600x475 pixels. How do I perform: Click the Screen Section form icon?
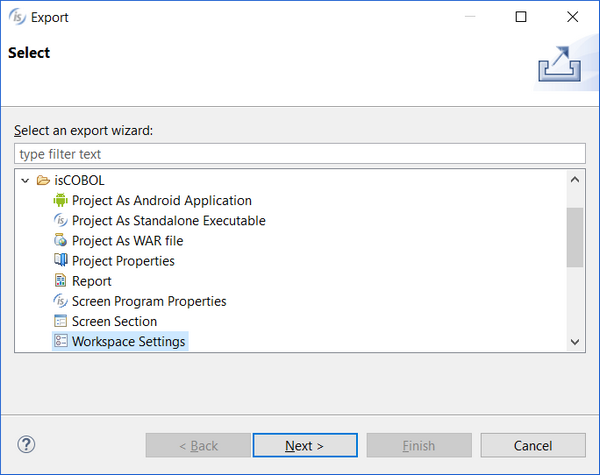pos(60,321)
